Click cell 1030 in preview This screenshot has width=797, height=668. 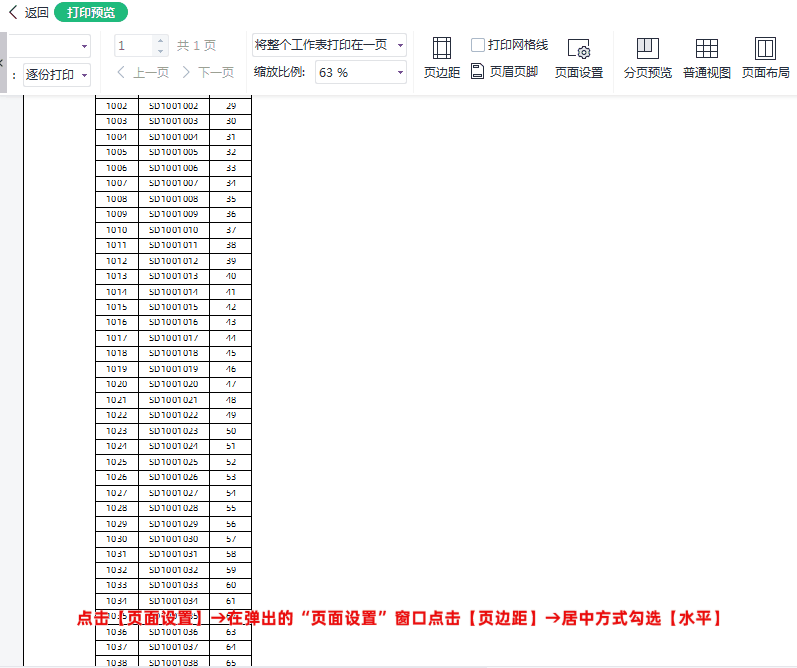pyautogui.click(x=117, y=539)
